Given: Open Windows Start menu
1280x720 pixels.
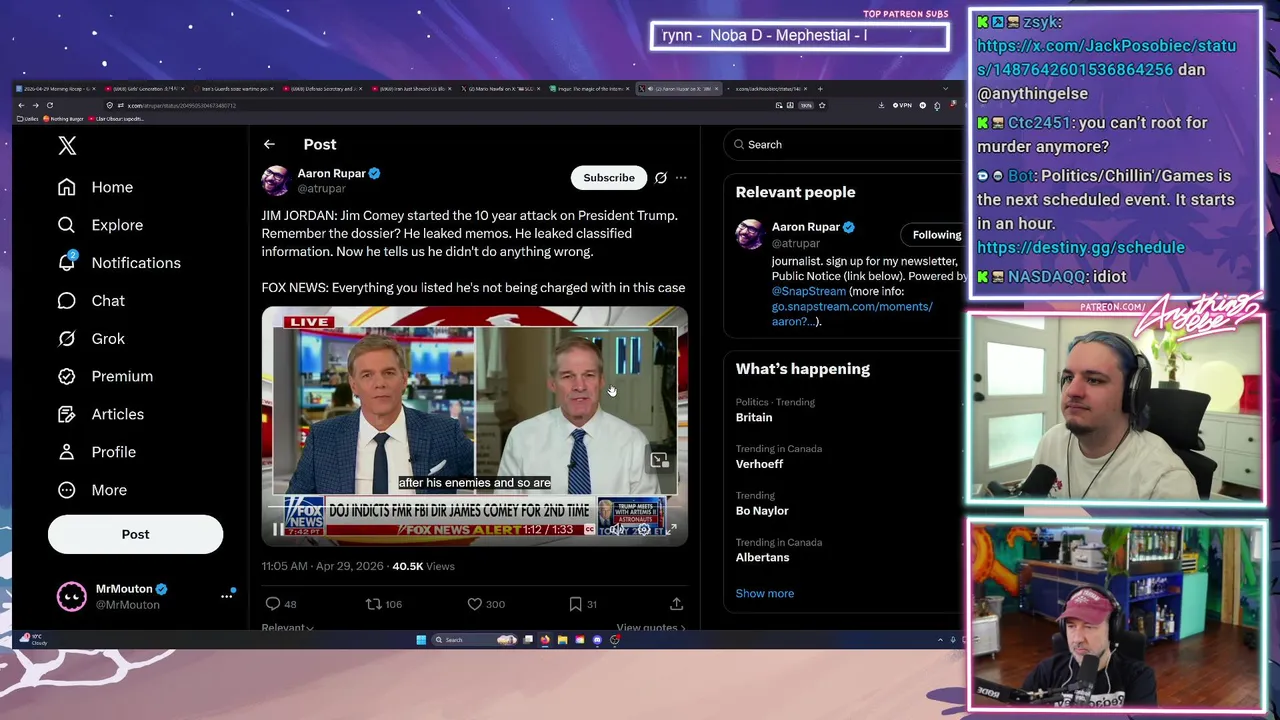Looking at the screenshot, I should click(x=421, y=640).
